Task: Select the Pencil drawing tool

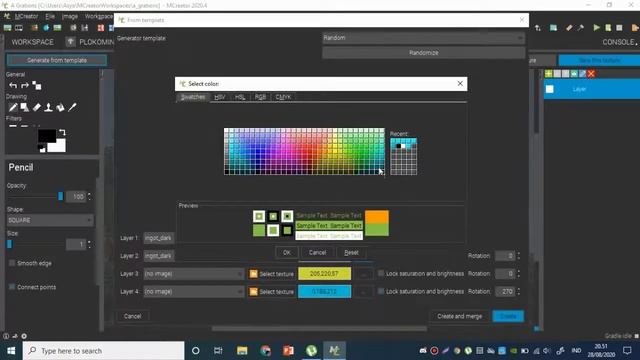Action: click(13, 107)
